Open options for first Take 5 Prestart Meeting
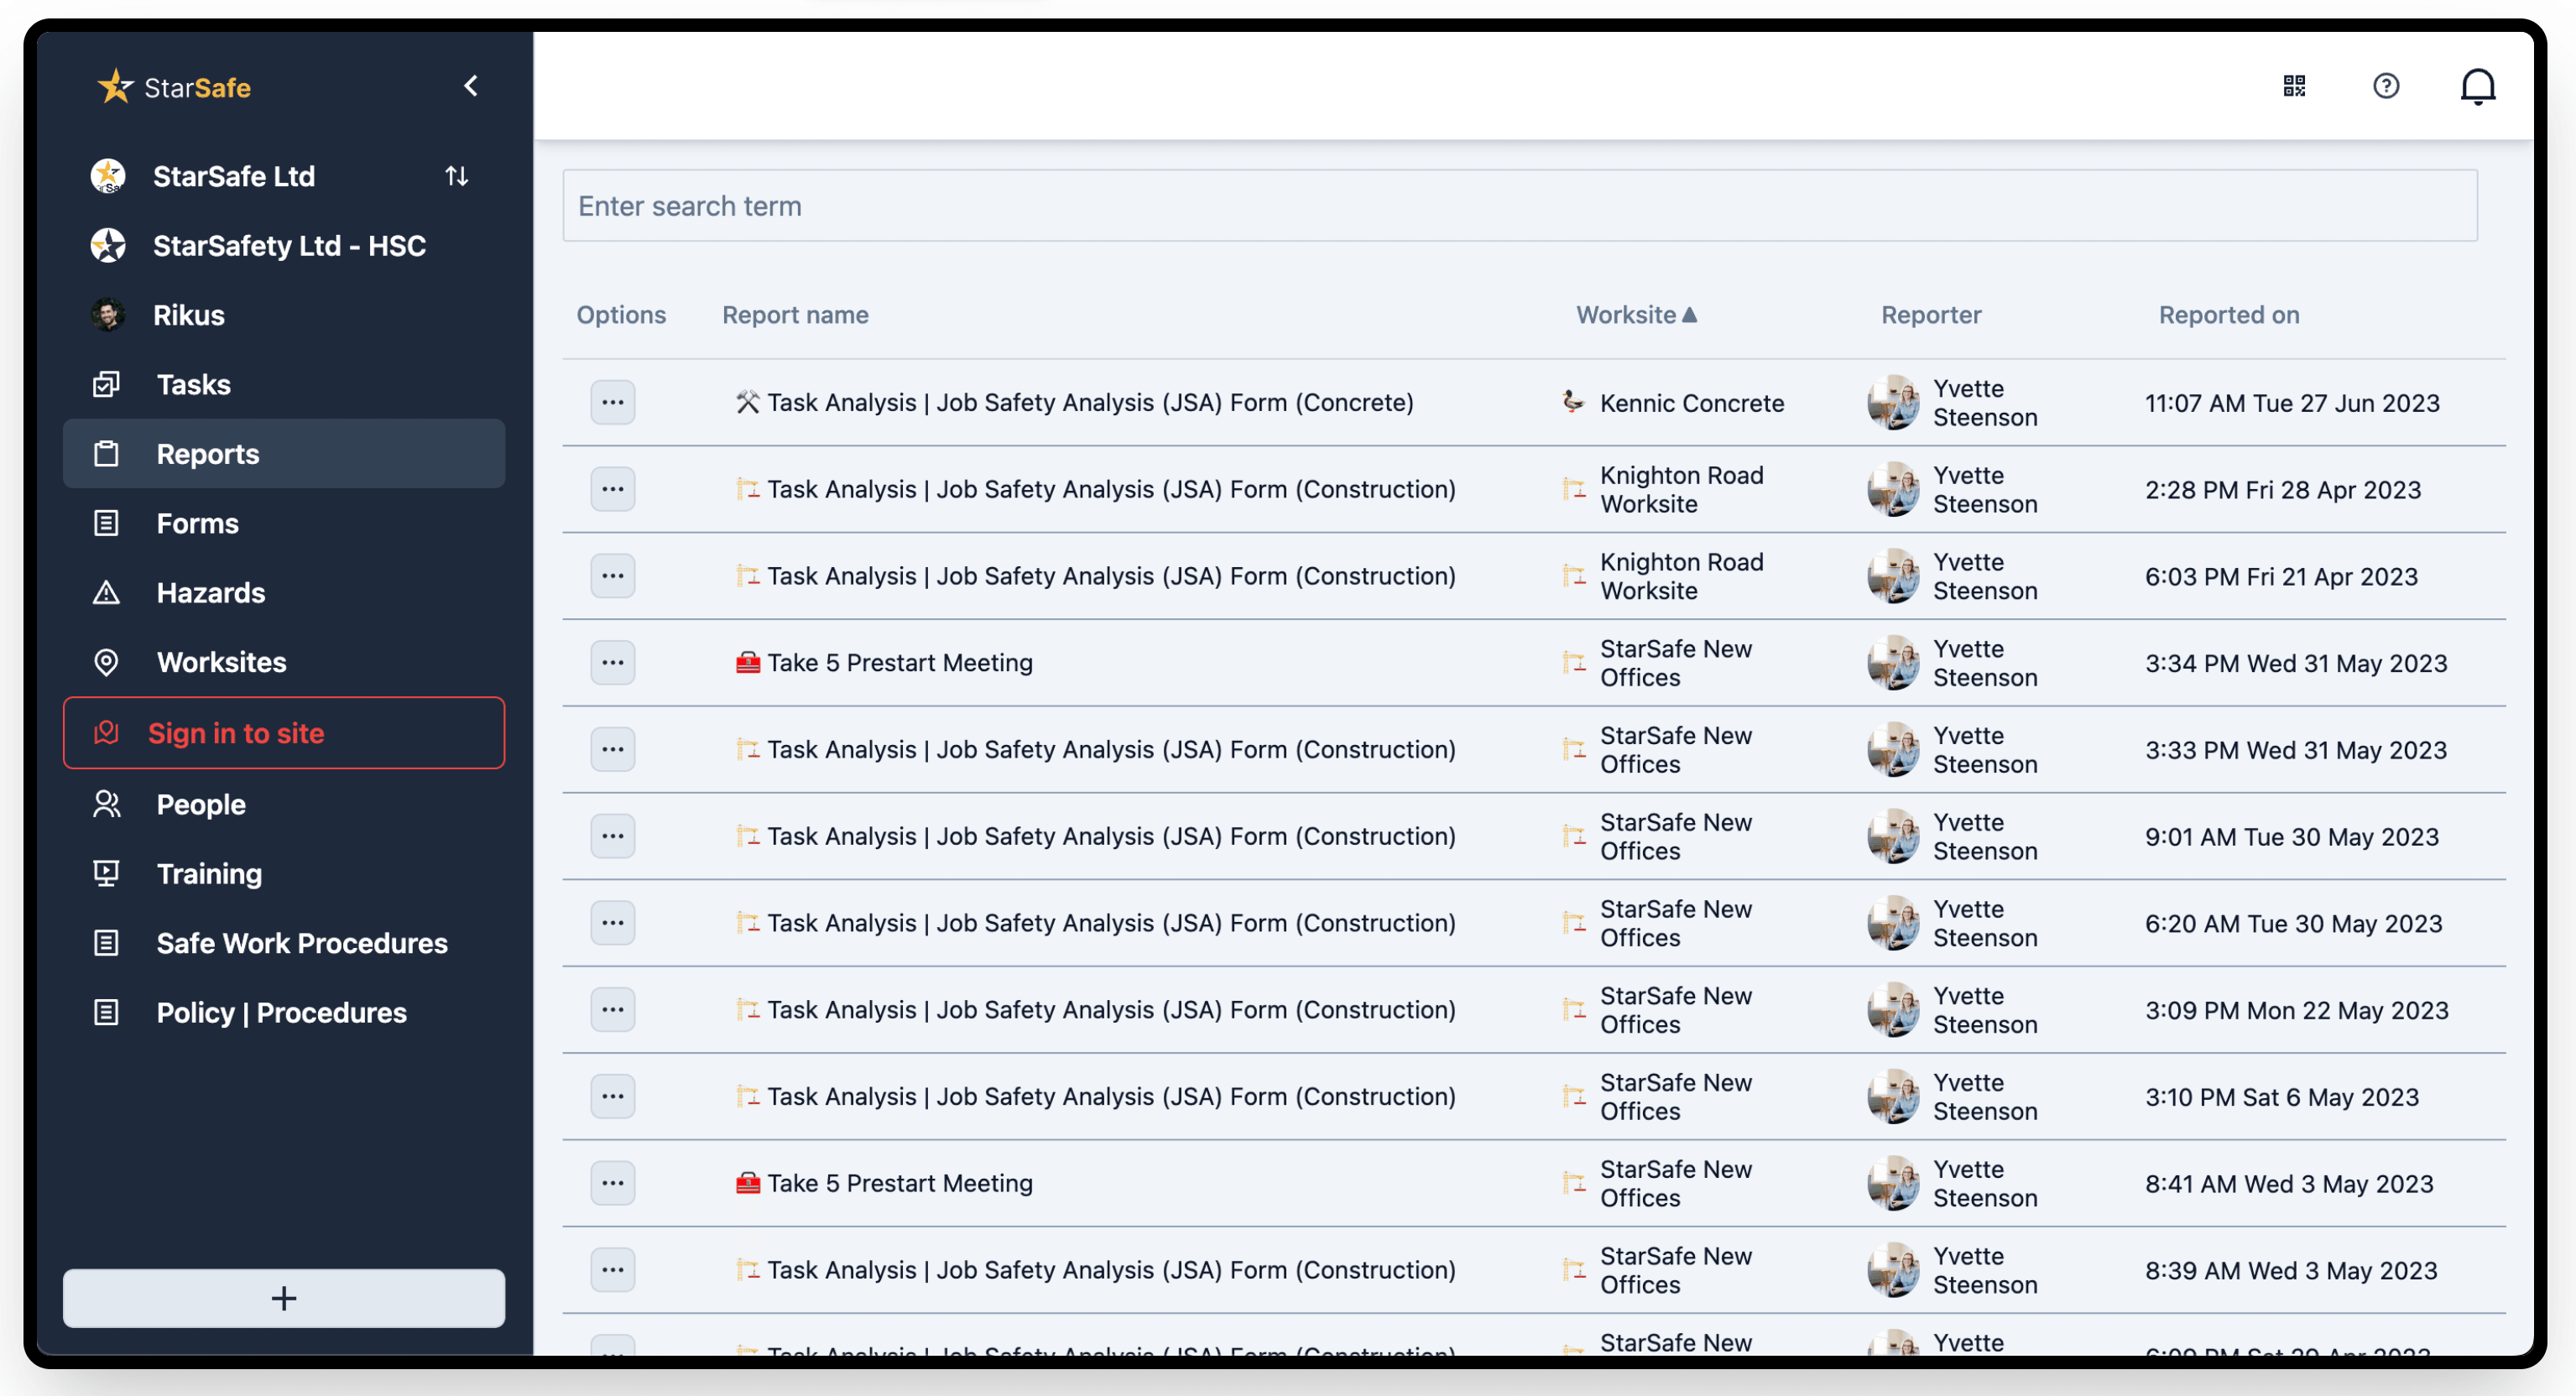This screenshot has height=1396, width=2576. coord(612,662)
